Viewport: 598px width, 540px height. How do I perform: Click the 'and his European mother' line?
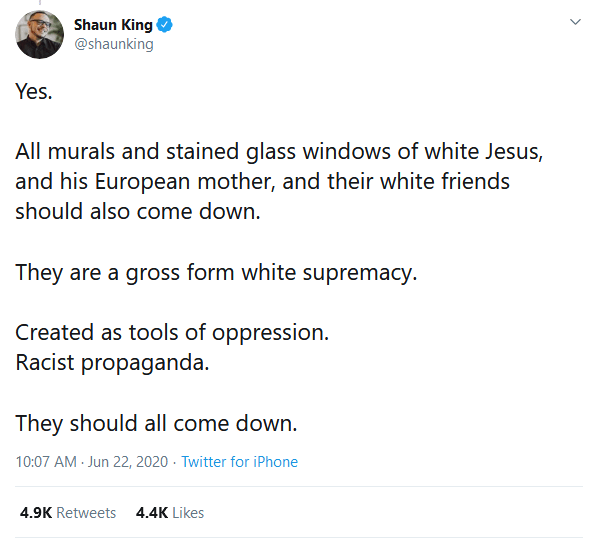(x=262, y=181)
